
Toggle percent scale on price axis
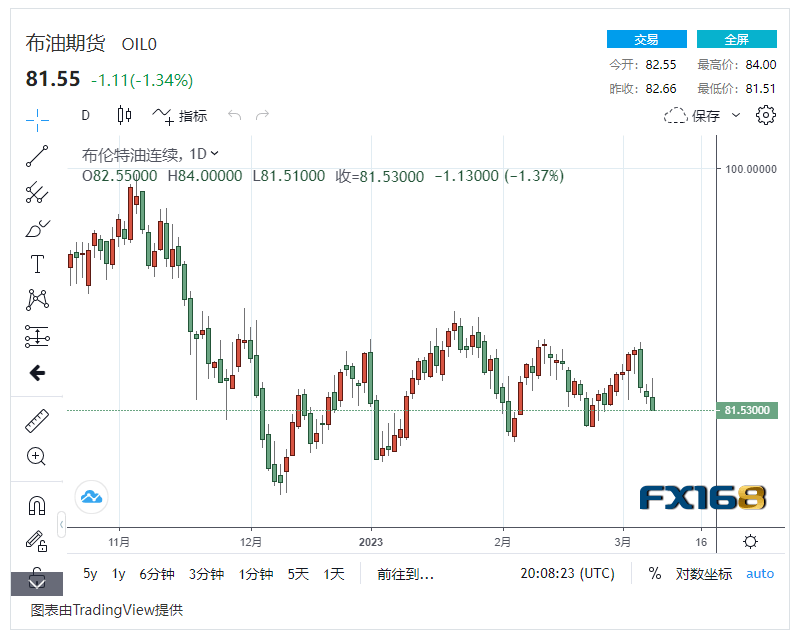pyautogui.click(x=655, y=574)
